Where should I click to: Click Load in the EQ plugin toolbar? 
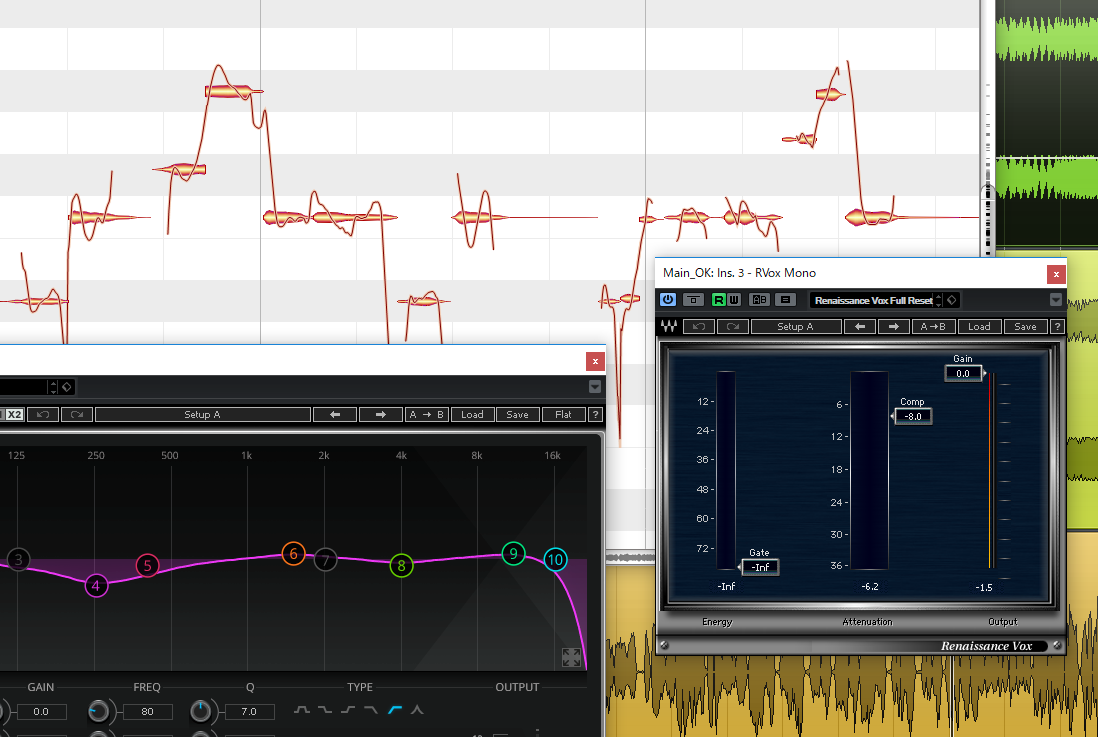click(472, 415)
